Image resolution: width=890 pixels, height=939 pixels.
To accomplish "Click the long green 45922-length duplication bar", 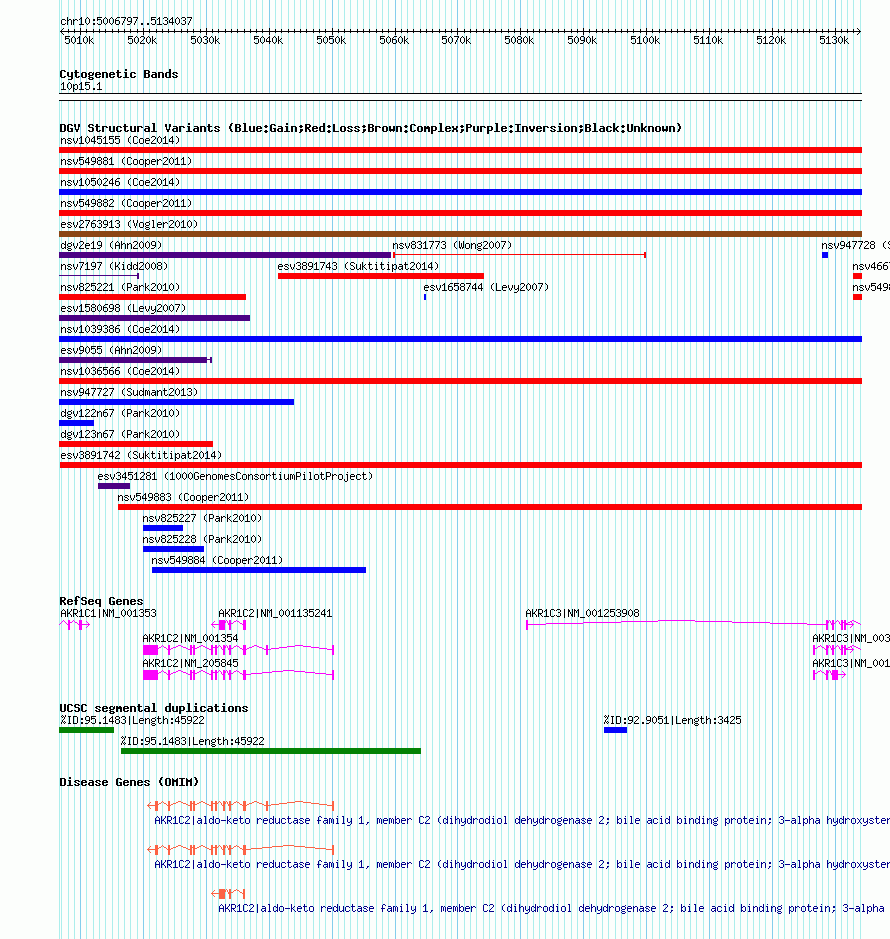I will point(271,751).
